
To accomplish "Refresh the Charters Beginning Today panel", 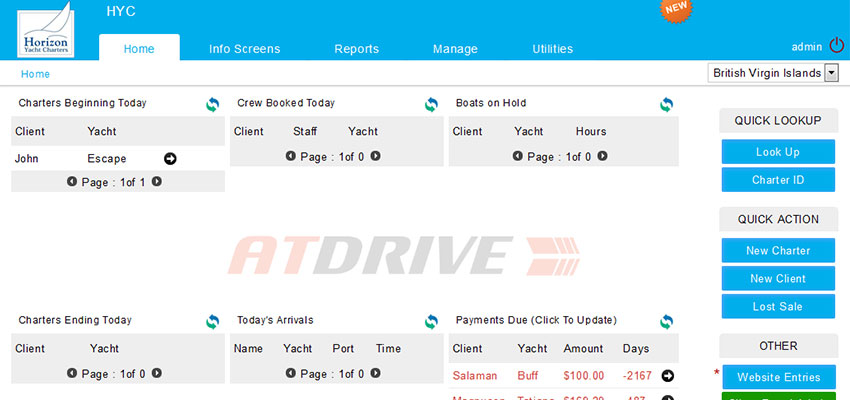I will [x=212, y=105].
